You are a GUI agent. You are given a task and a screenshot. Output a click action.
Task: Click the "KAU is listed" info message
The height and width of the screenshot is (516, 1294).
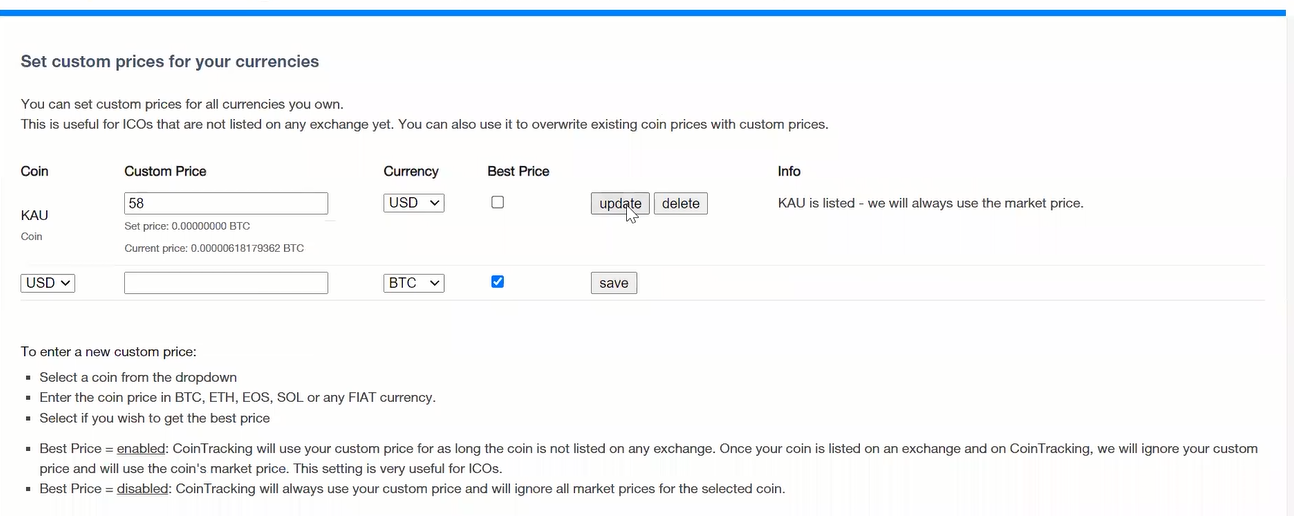(930, 203)
